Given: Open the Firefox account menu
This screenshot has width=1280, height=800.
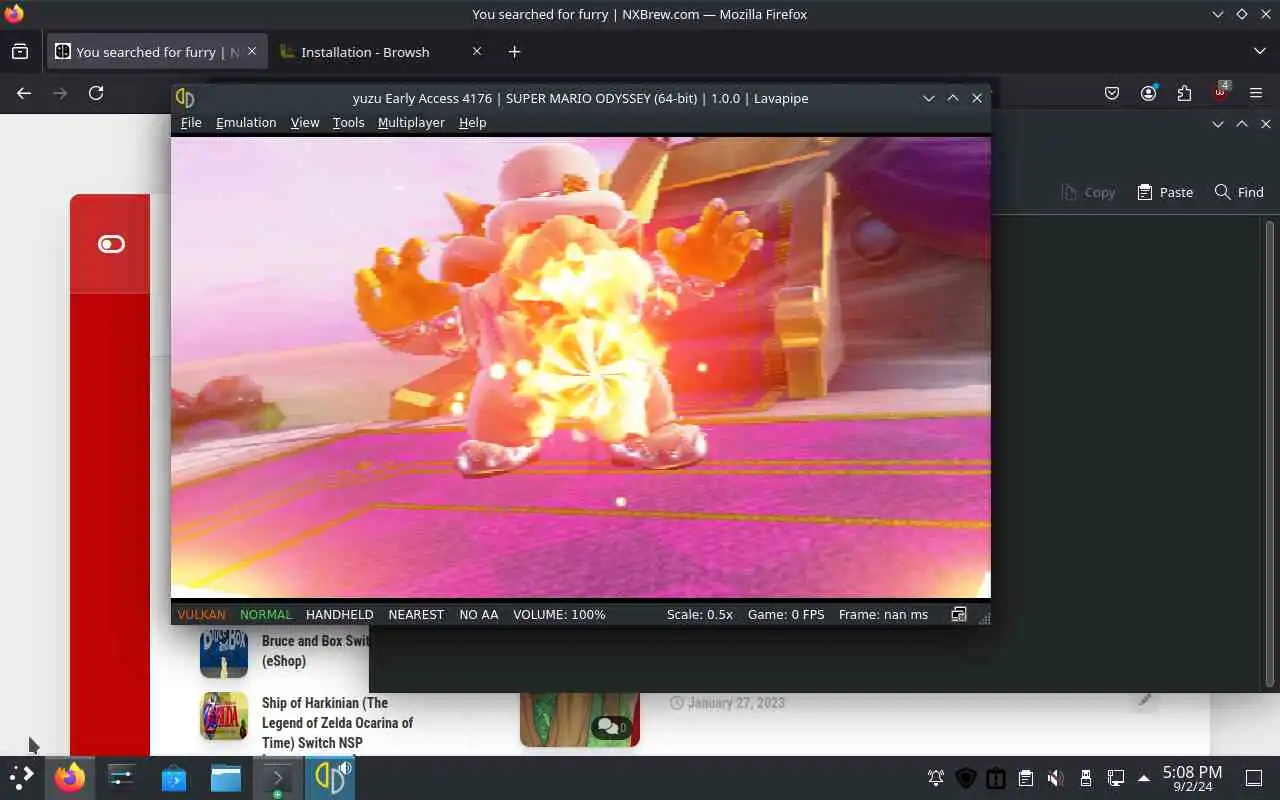Looking at the screenshot, I should pos(1148,93).
